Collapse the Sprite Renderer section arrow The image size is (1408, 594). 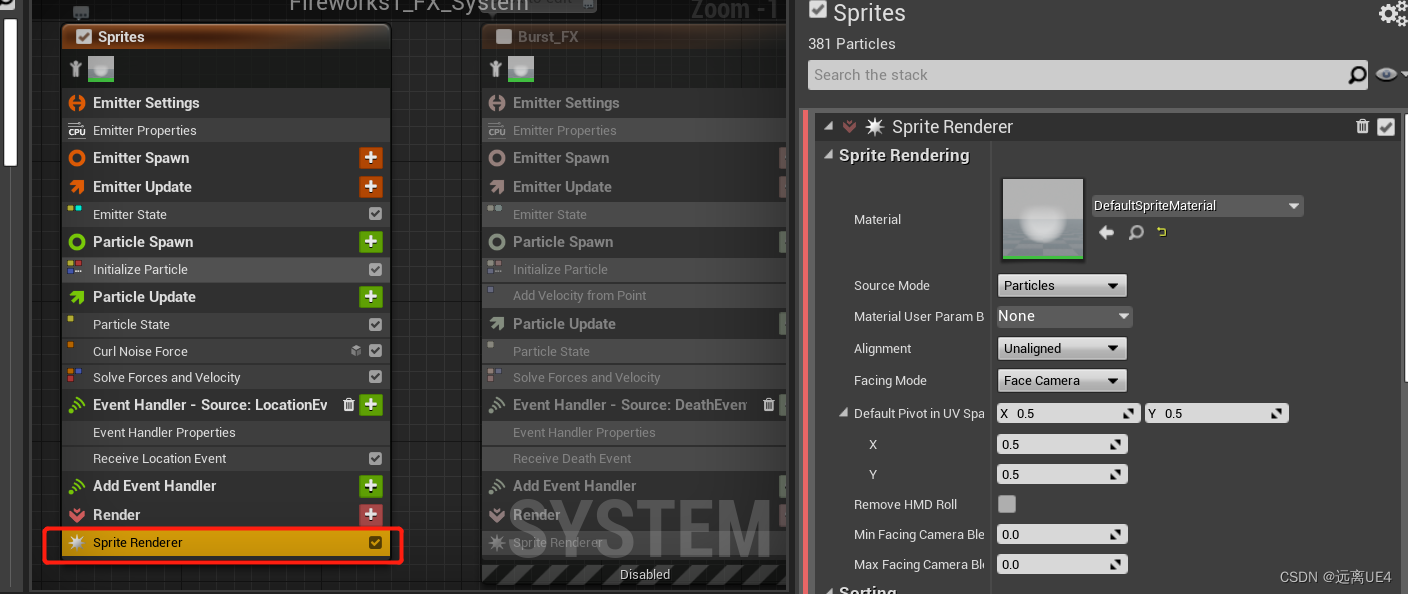pos(828,127)
